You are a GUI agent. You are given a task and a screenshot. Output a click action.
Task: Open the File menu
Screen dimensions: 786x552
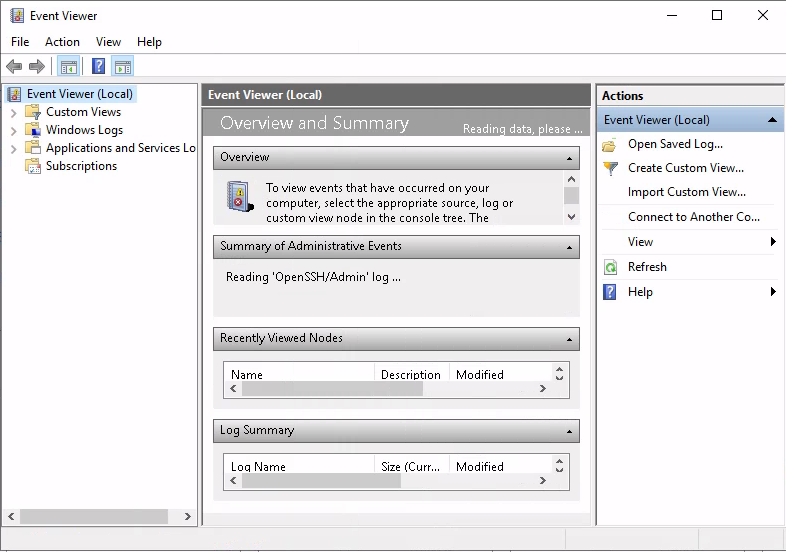point(20,42)
